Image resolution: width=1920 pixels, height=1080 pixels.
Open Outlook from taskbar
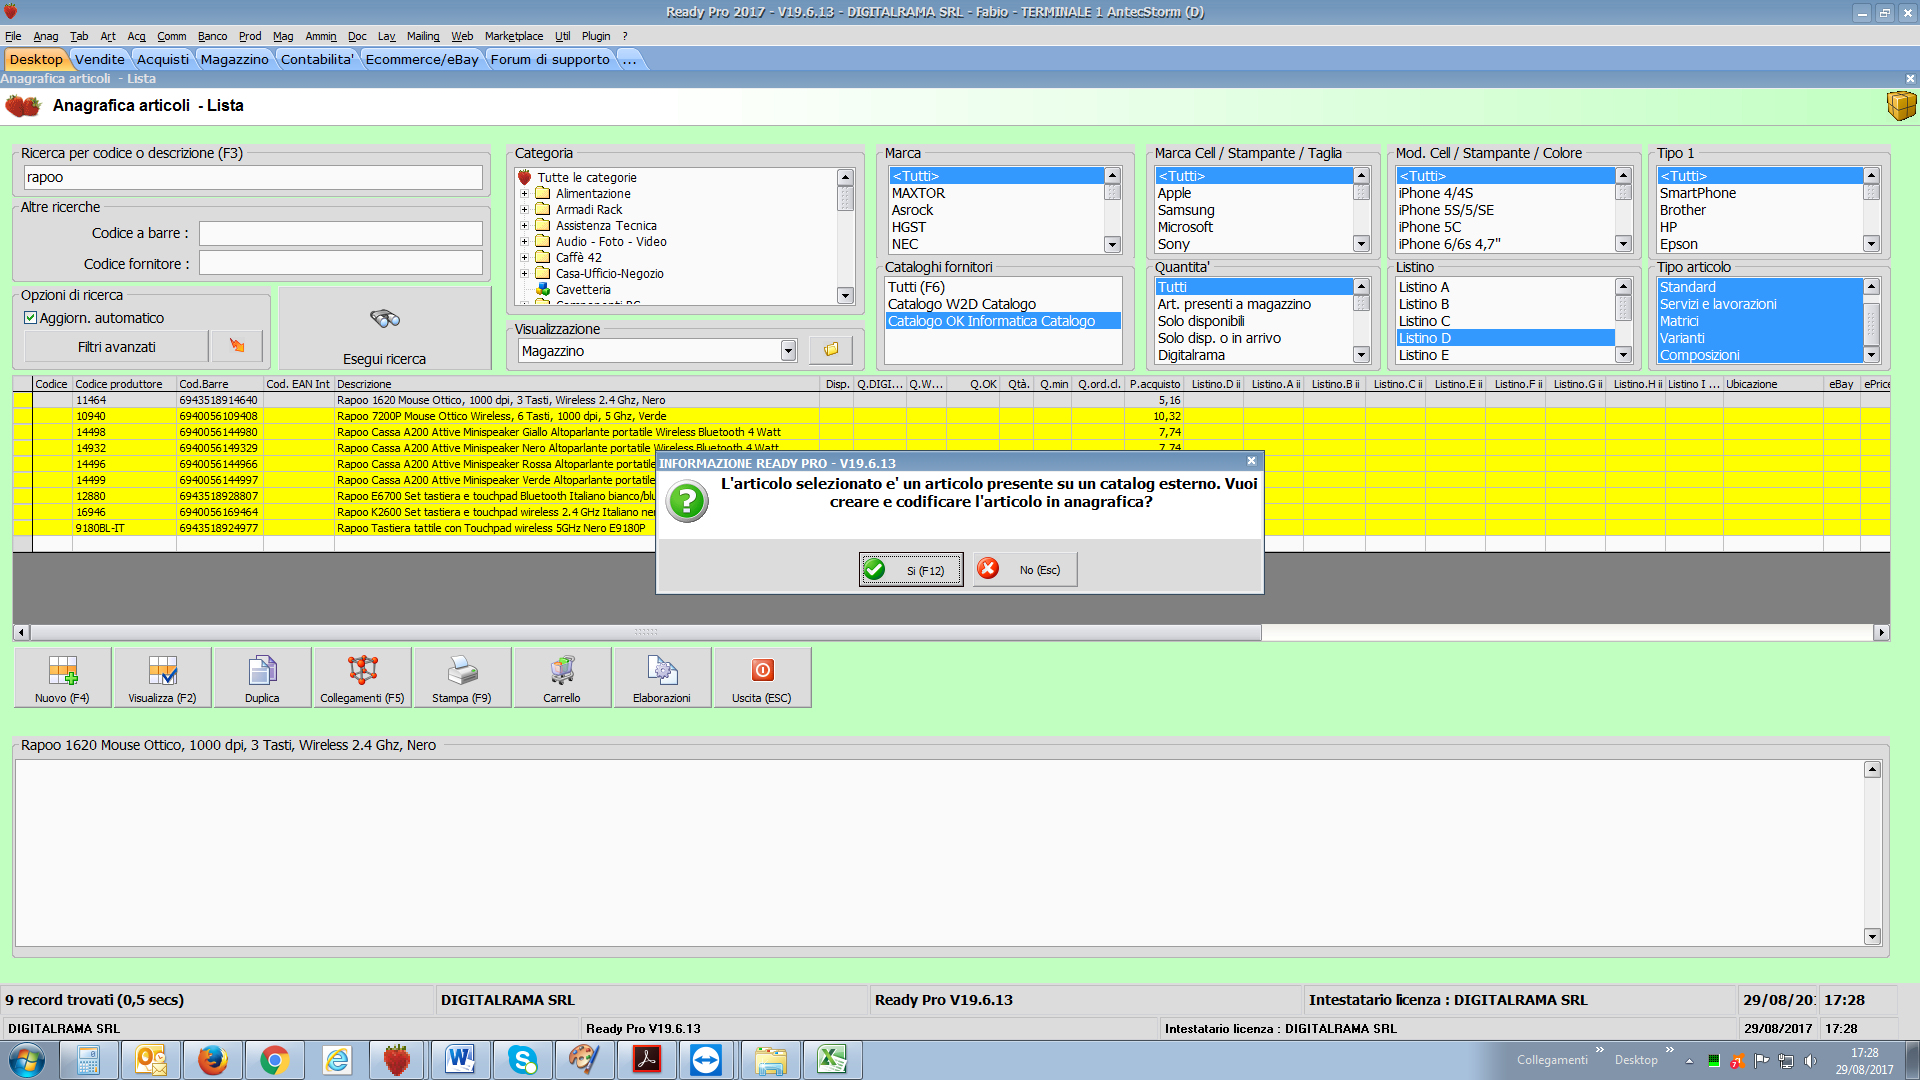point(150,1060)
